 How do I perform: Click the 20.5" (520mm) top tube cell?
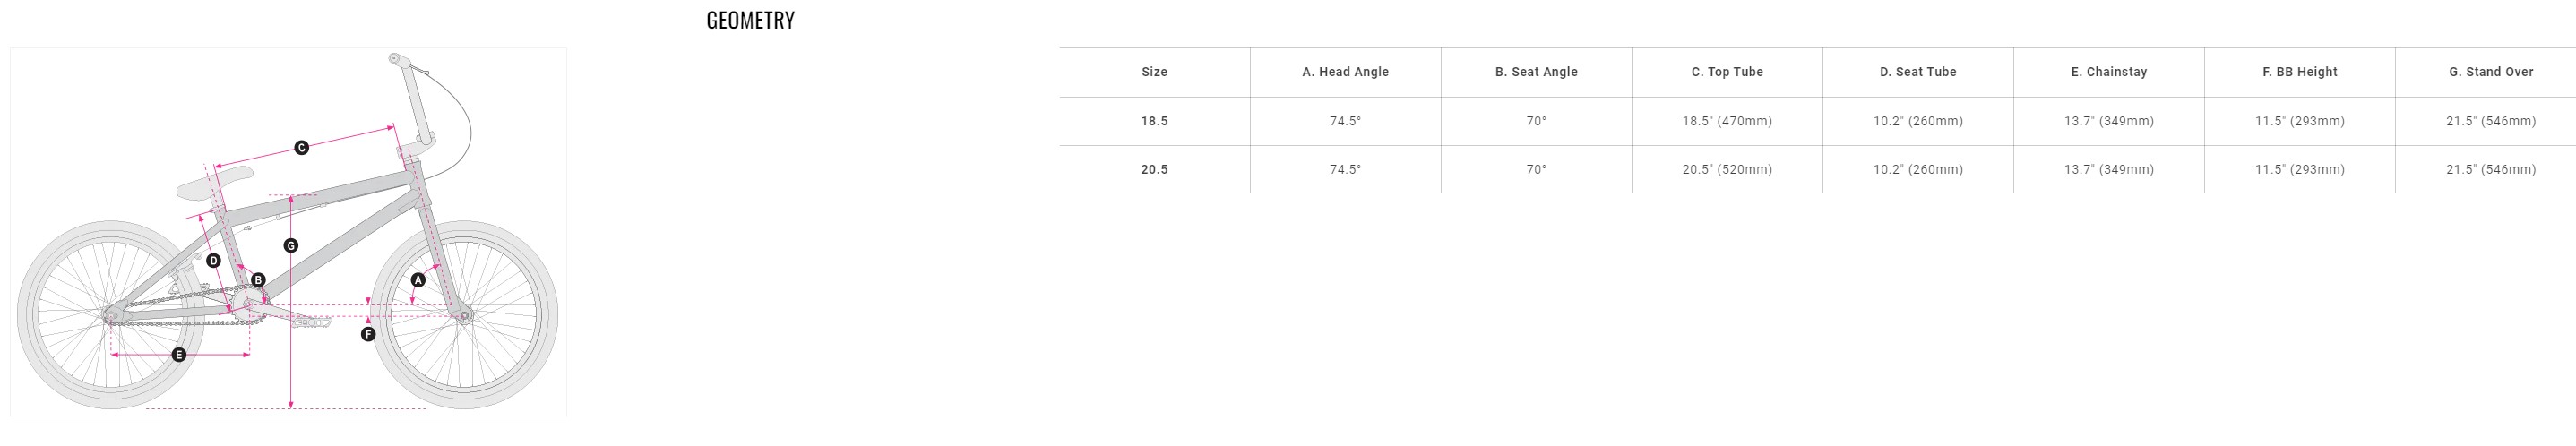[1727, 170]
